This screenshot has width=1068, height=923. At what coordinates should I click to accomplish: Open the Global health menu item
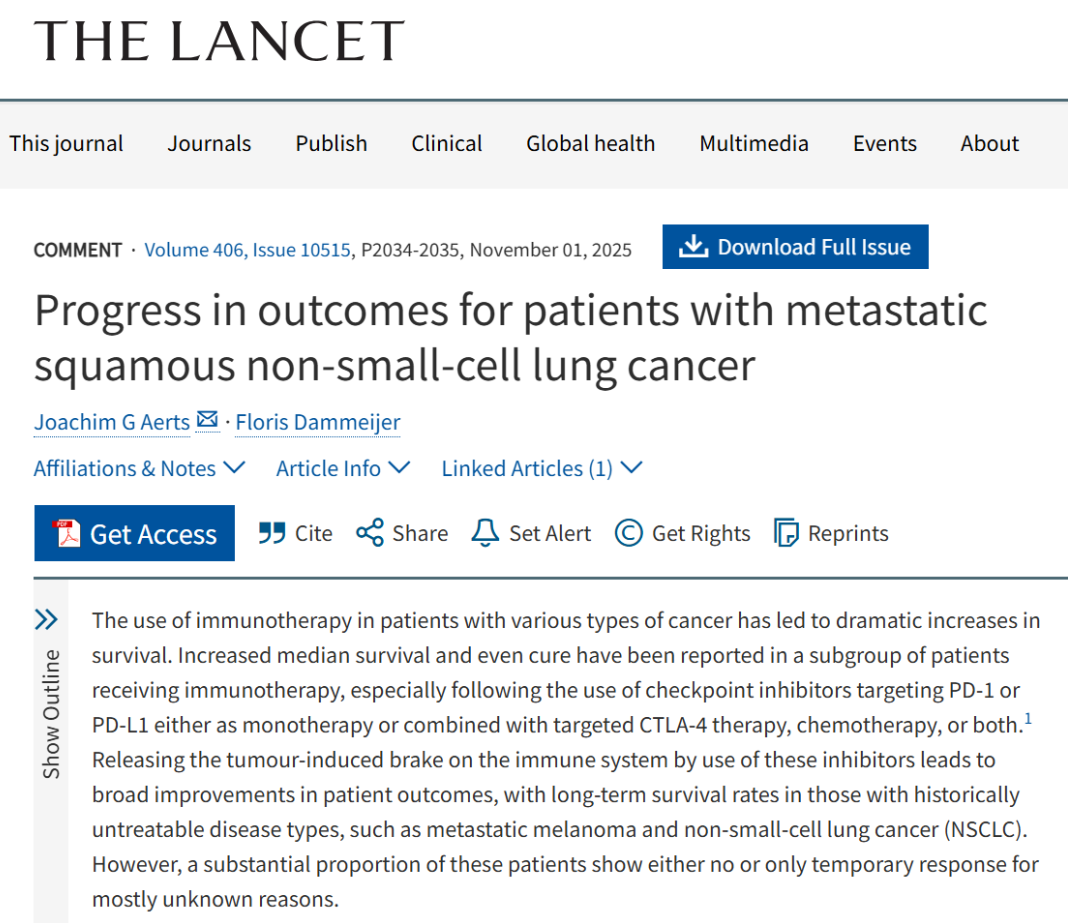[590, 143]
